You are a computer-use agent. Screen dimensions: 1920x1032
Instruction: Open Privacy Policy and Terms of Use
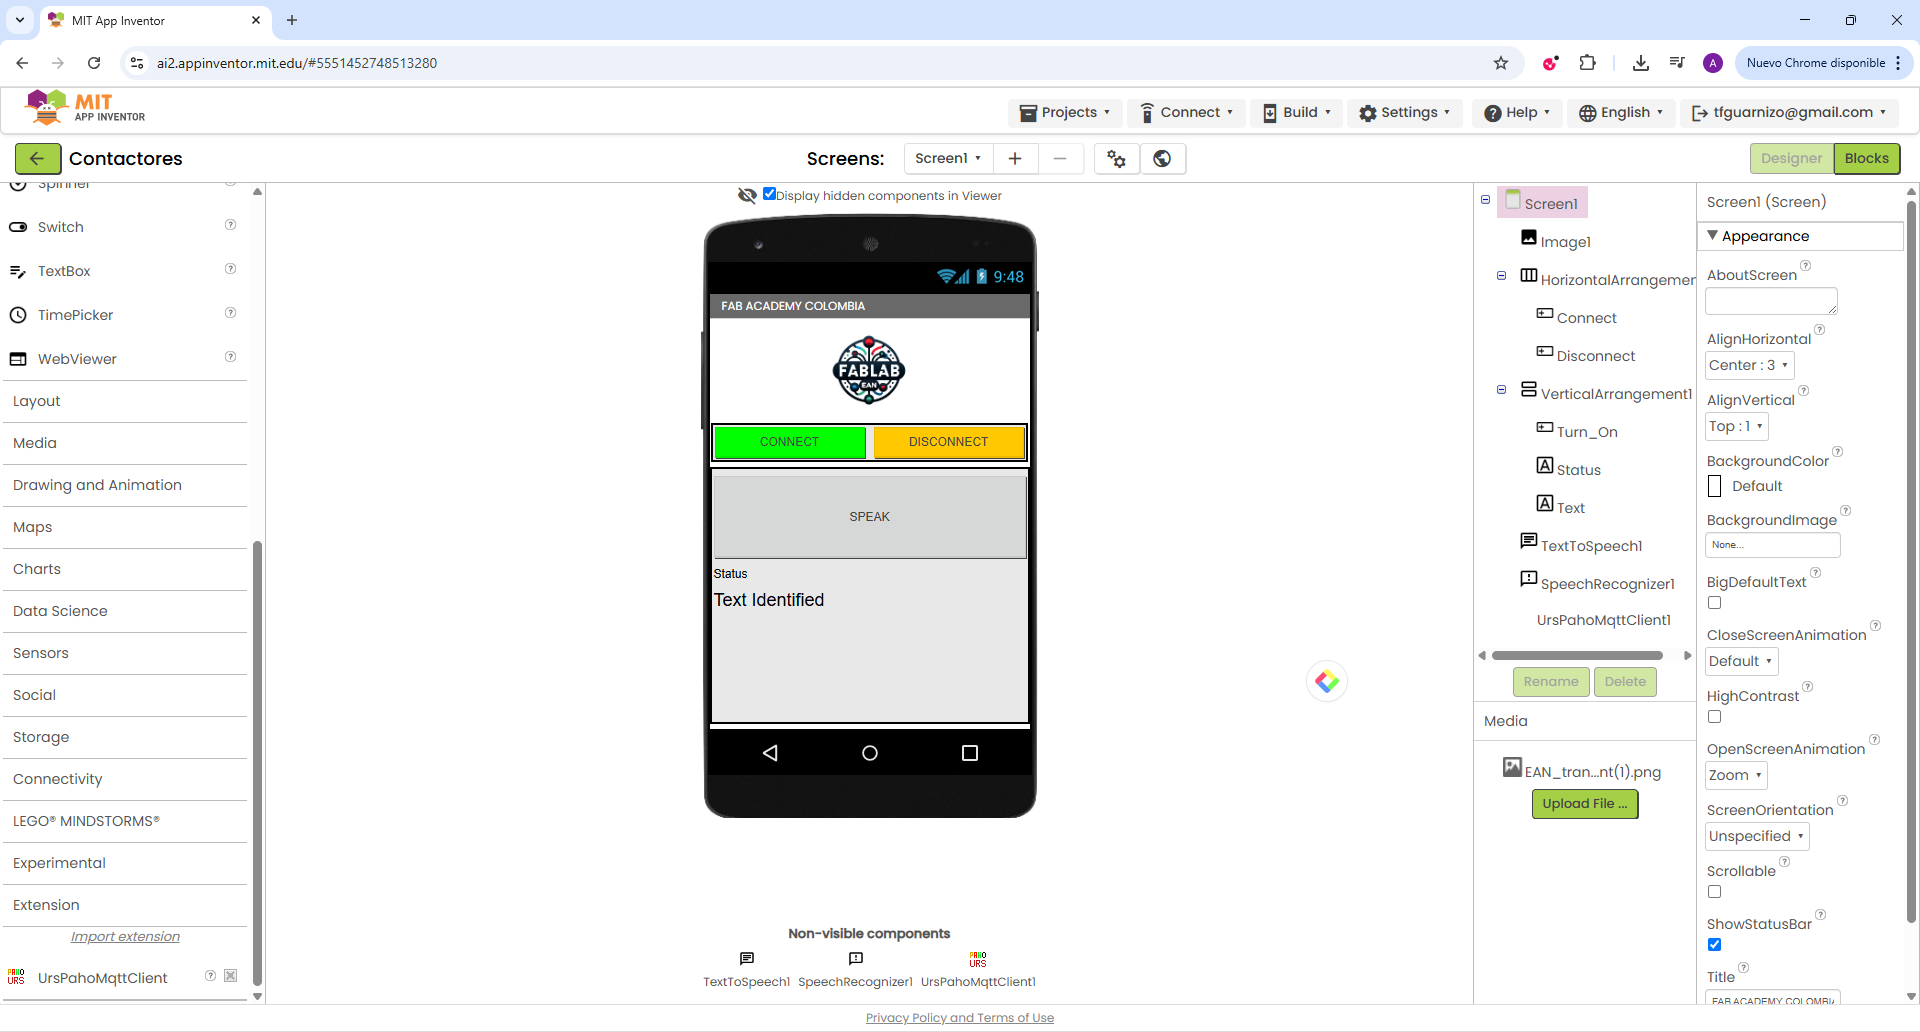click(x=960, y=1018)
